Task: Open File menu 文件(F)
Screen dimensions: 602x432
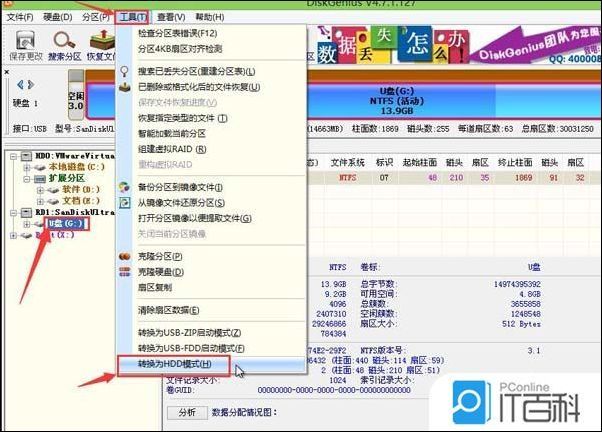Action: pos(20,17)
